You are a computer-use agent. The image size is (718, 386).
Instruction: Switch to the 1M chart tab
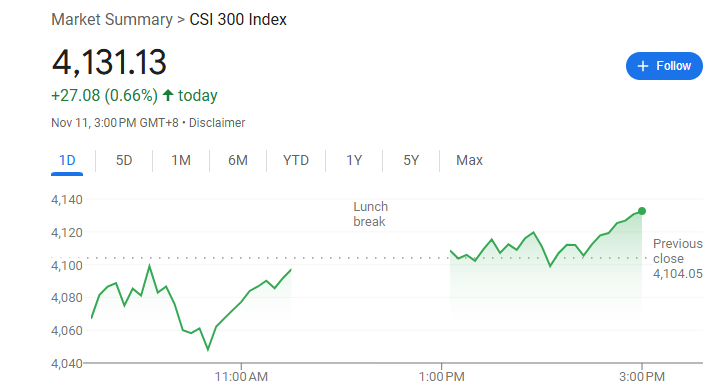[x=181, y=160]
